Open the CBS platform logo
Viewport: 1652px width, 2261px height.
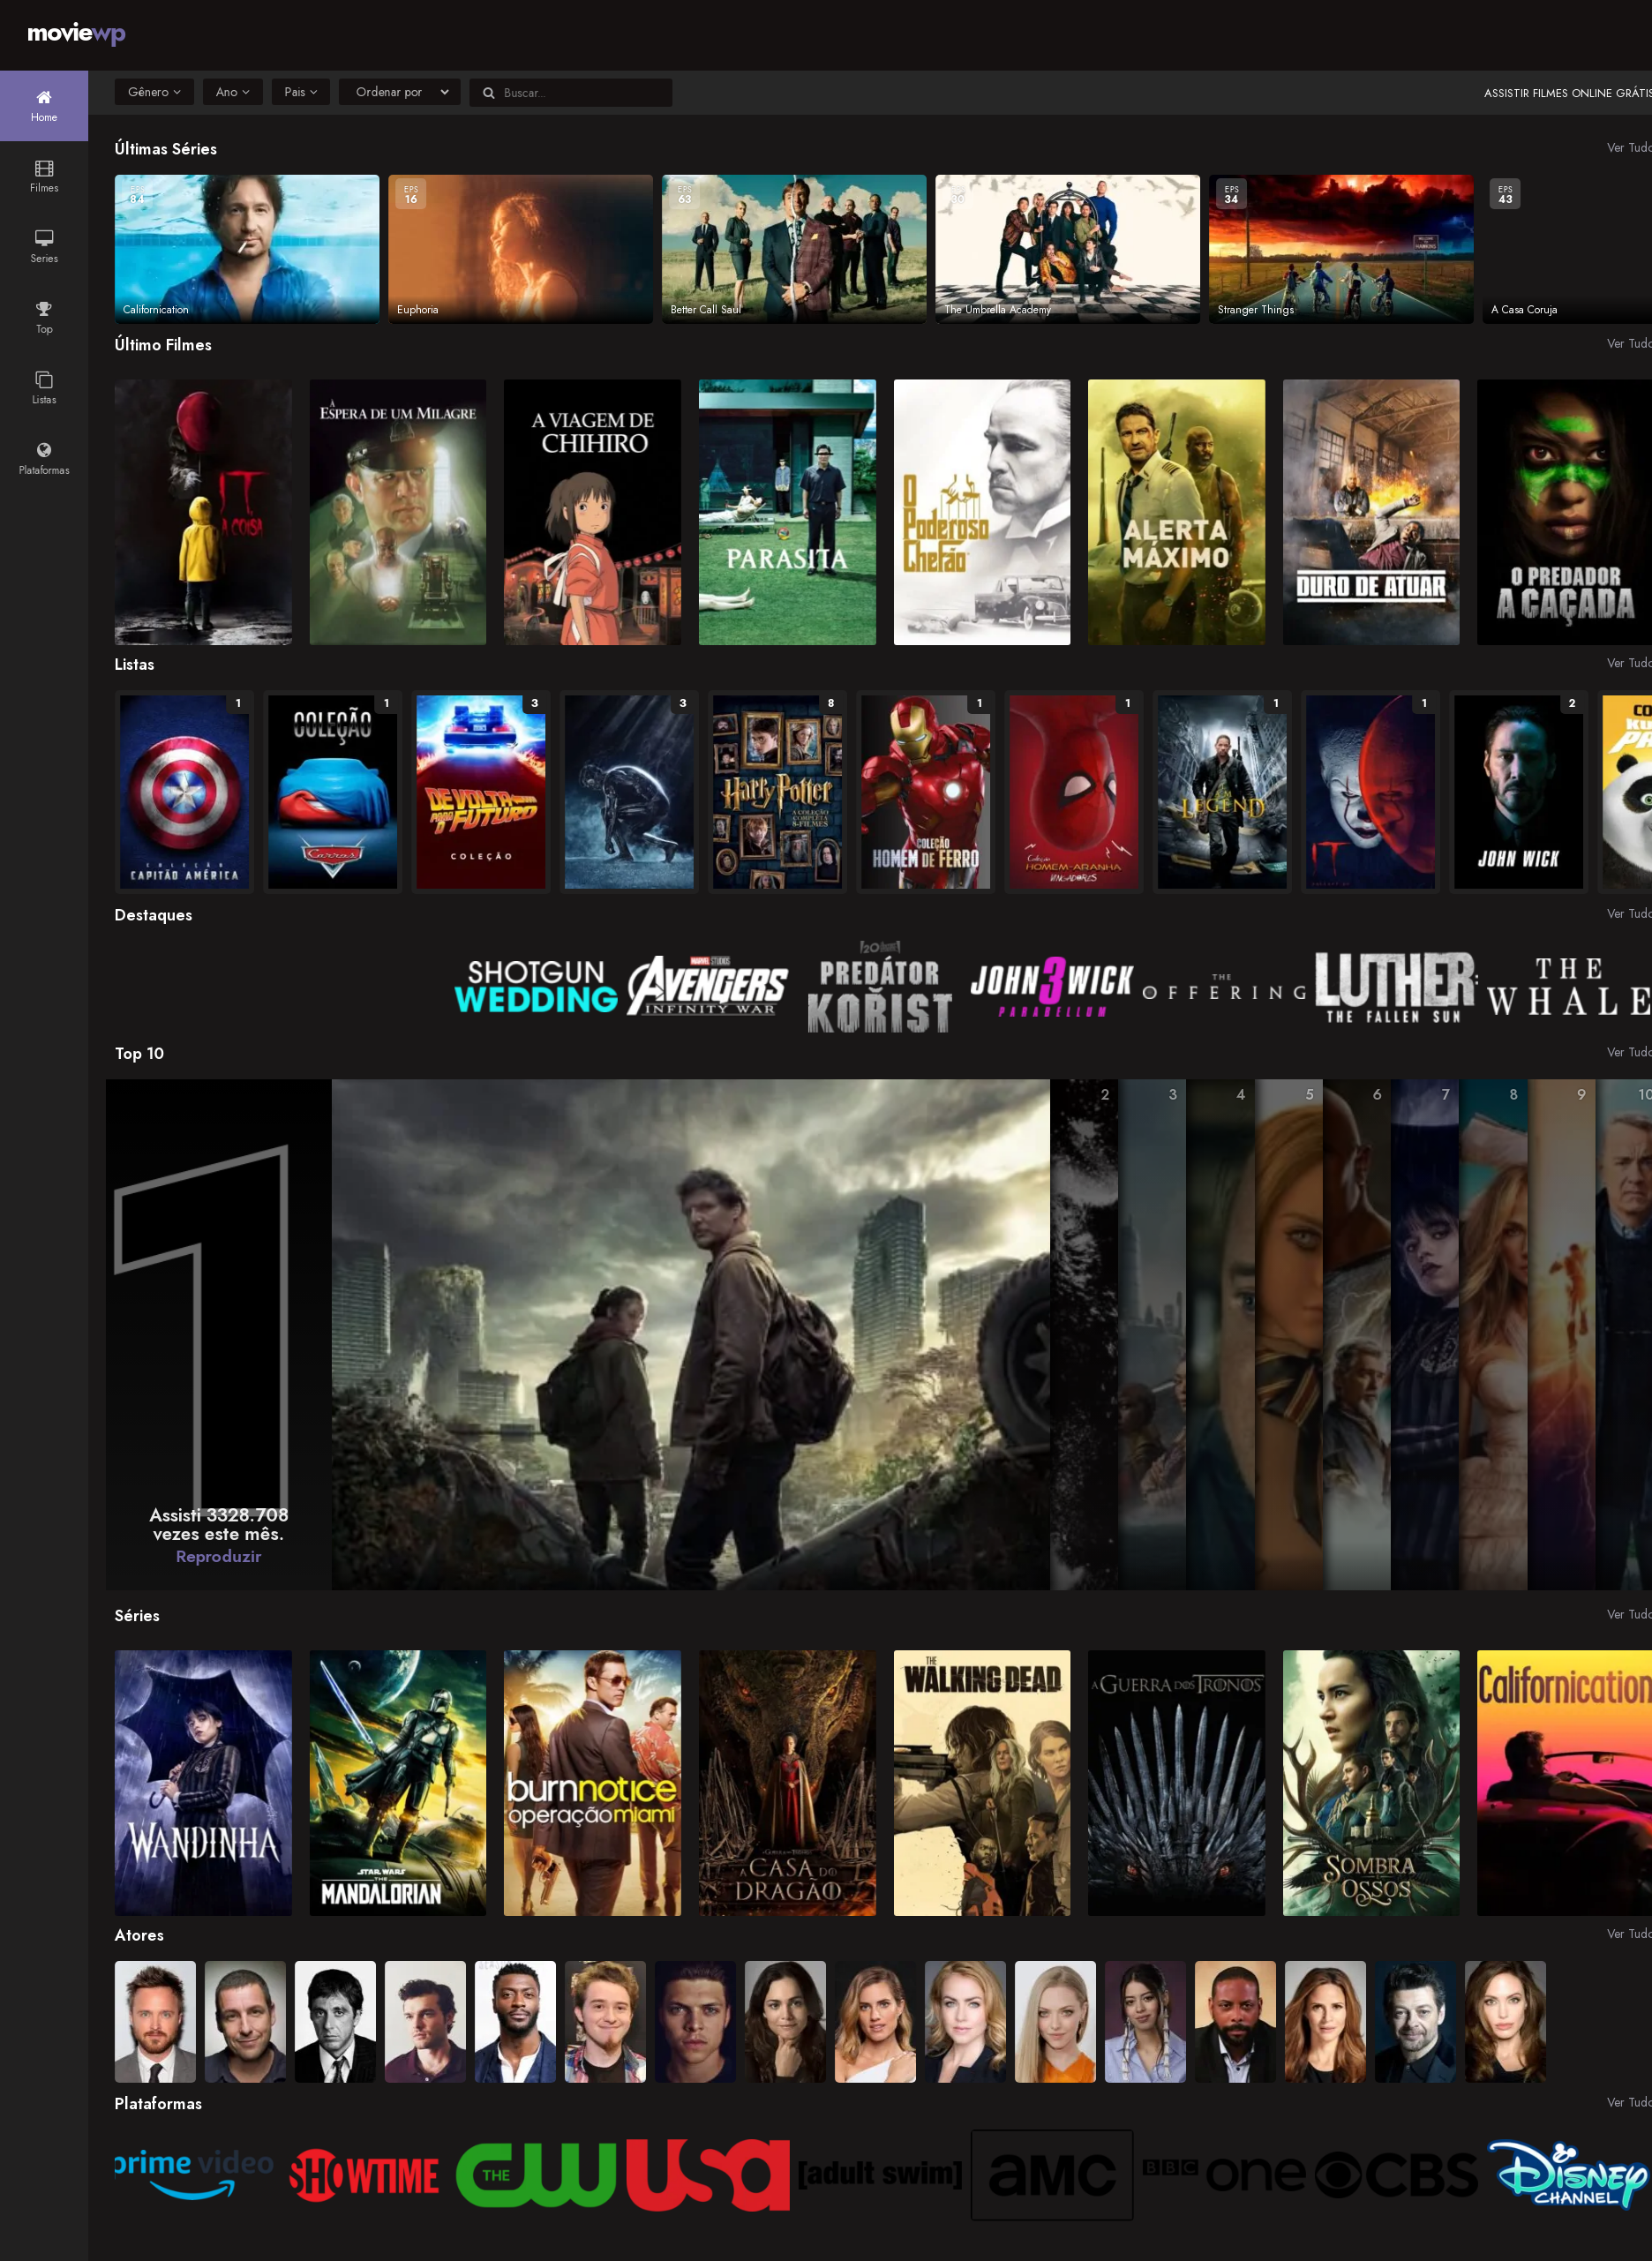pos(1396,2175)
